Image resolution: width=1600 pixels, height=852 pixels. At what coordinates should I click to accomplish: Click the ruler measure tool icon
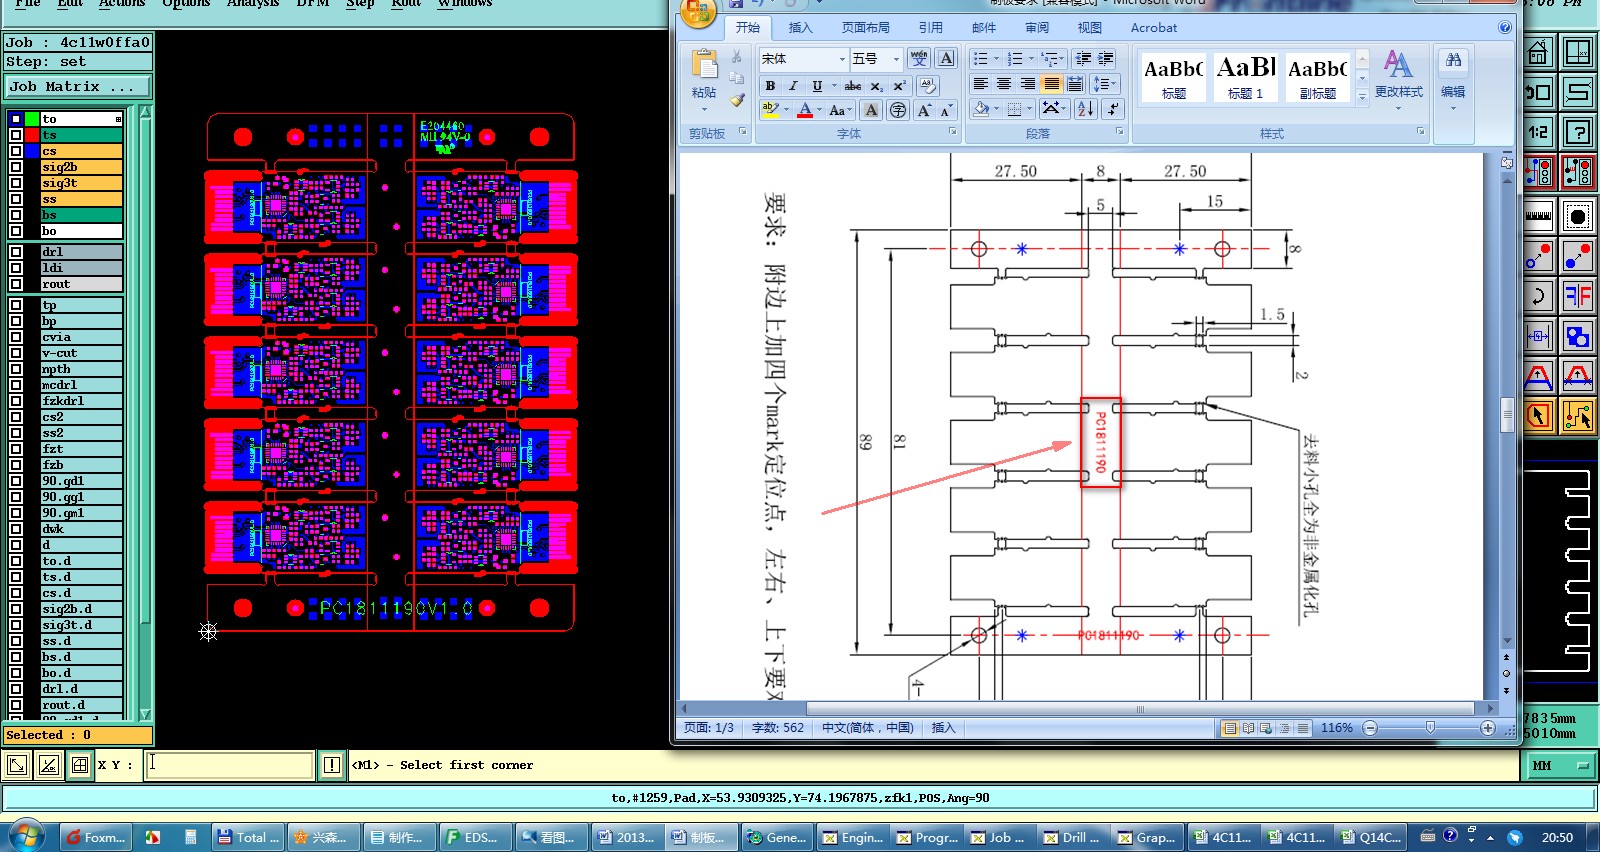point(1538,215)
